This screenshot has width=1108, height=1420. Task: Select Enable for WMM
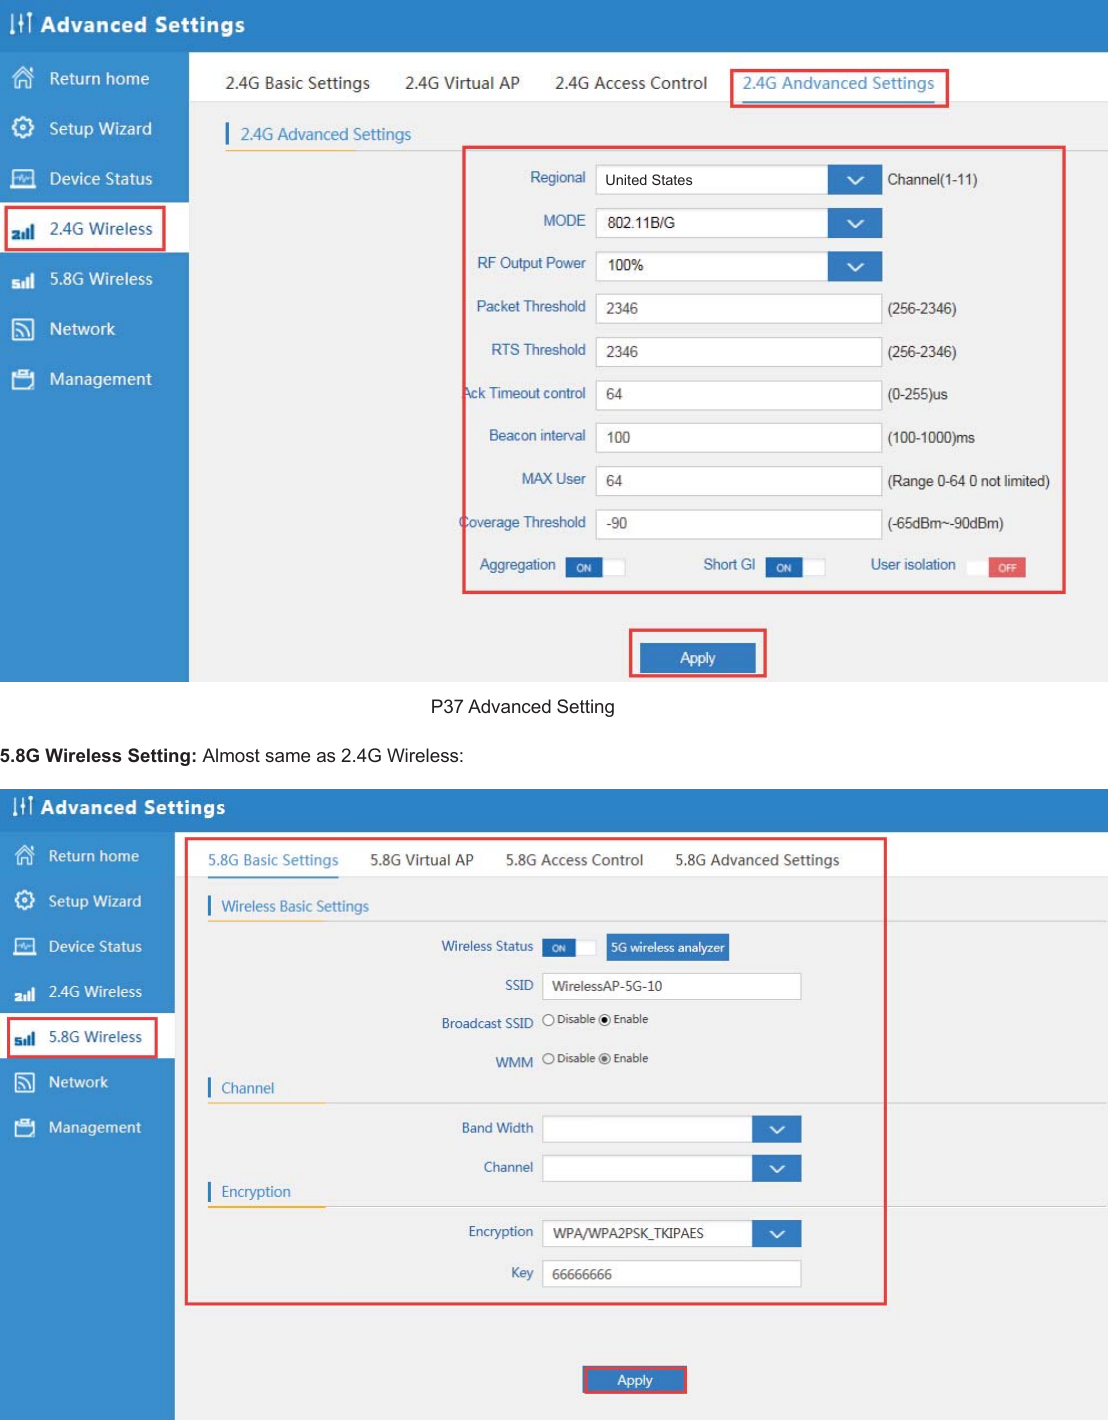click(x=604, y=1059)
